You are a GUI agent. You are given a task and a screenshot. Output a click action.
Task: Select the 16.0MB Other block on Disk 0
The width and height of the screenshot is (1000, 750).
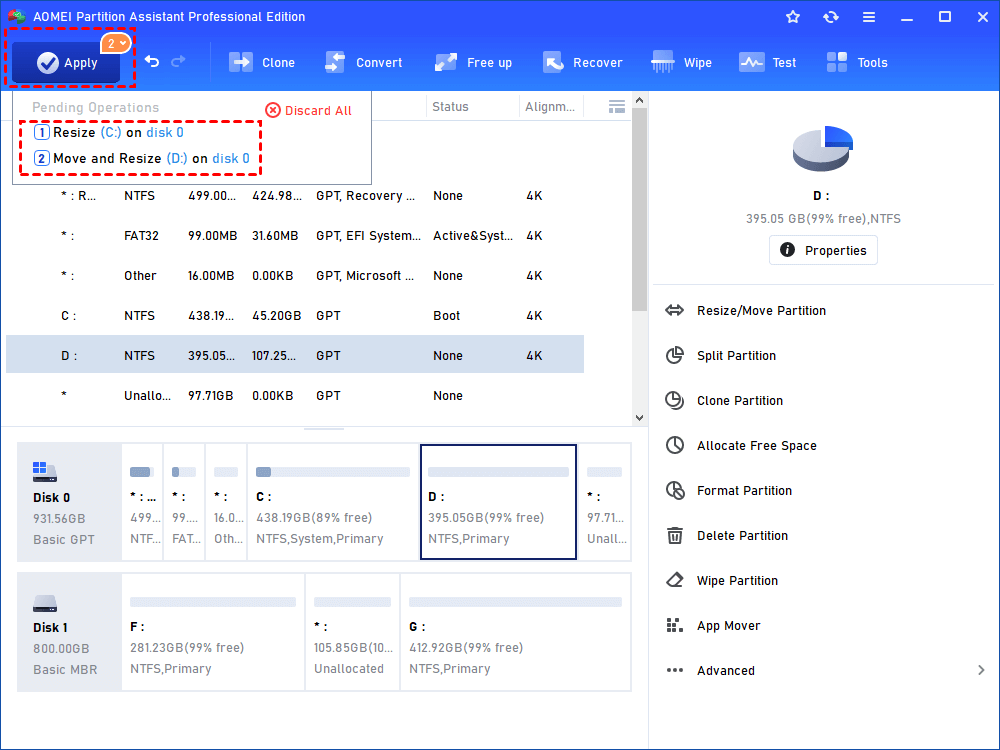point(226,503)
